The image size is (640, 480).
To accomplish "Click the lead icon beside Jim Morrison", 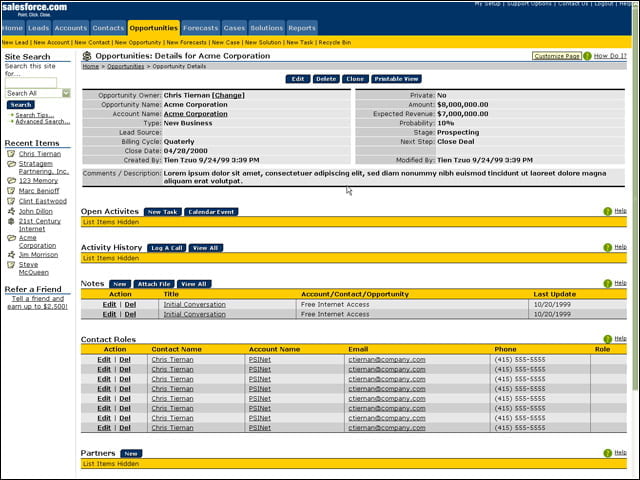I will point(11,254).
